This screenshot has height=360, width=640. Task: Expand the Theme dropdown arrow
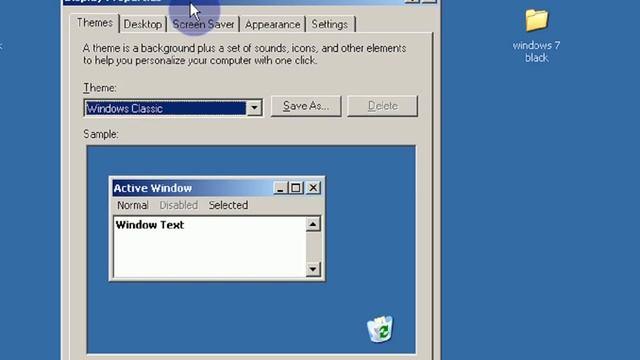(254, 108)
